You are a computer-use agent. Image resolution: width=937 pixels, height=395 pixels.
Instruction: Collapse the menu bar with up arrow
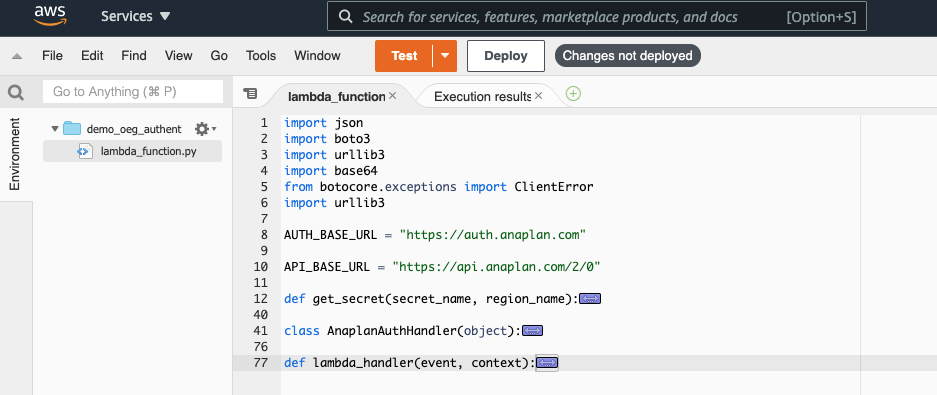[x=17, y=56]
